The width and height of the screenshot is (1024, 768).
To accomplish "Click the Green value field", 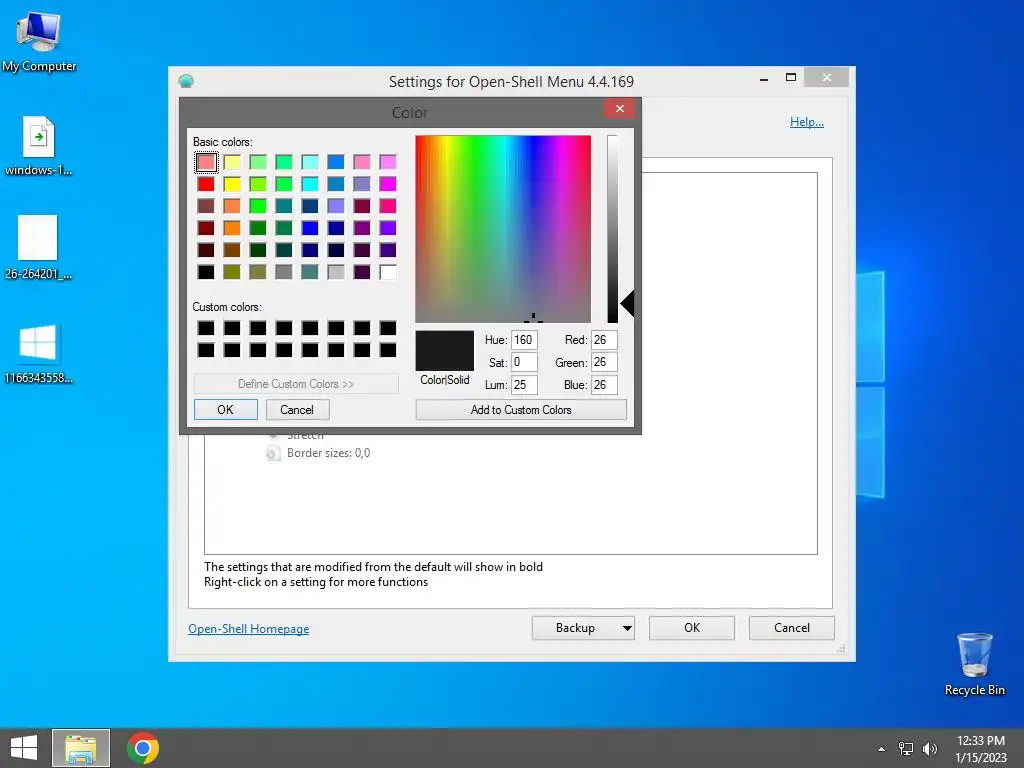I will (604, 362).
